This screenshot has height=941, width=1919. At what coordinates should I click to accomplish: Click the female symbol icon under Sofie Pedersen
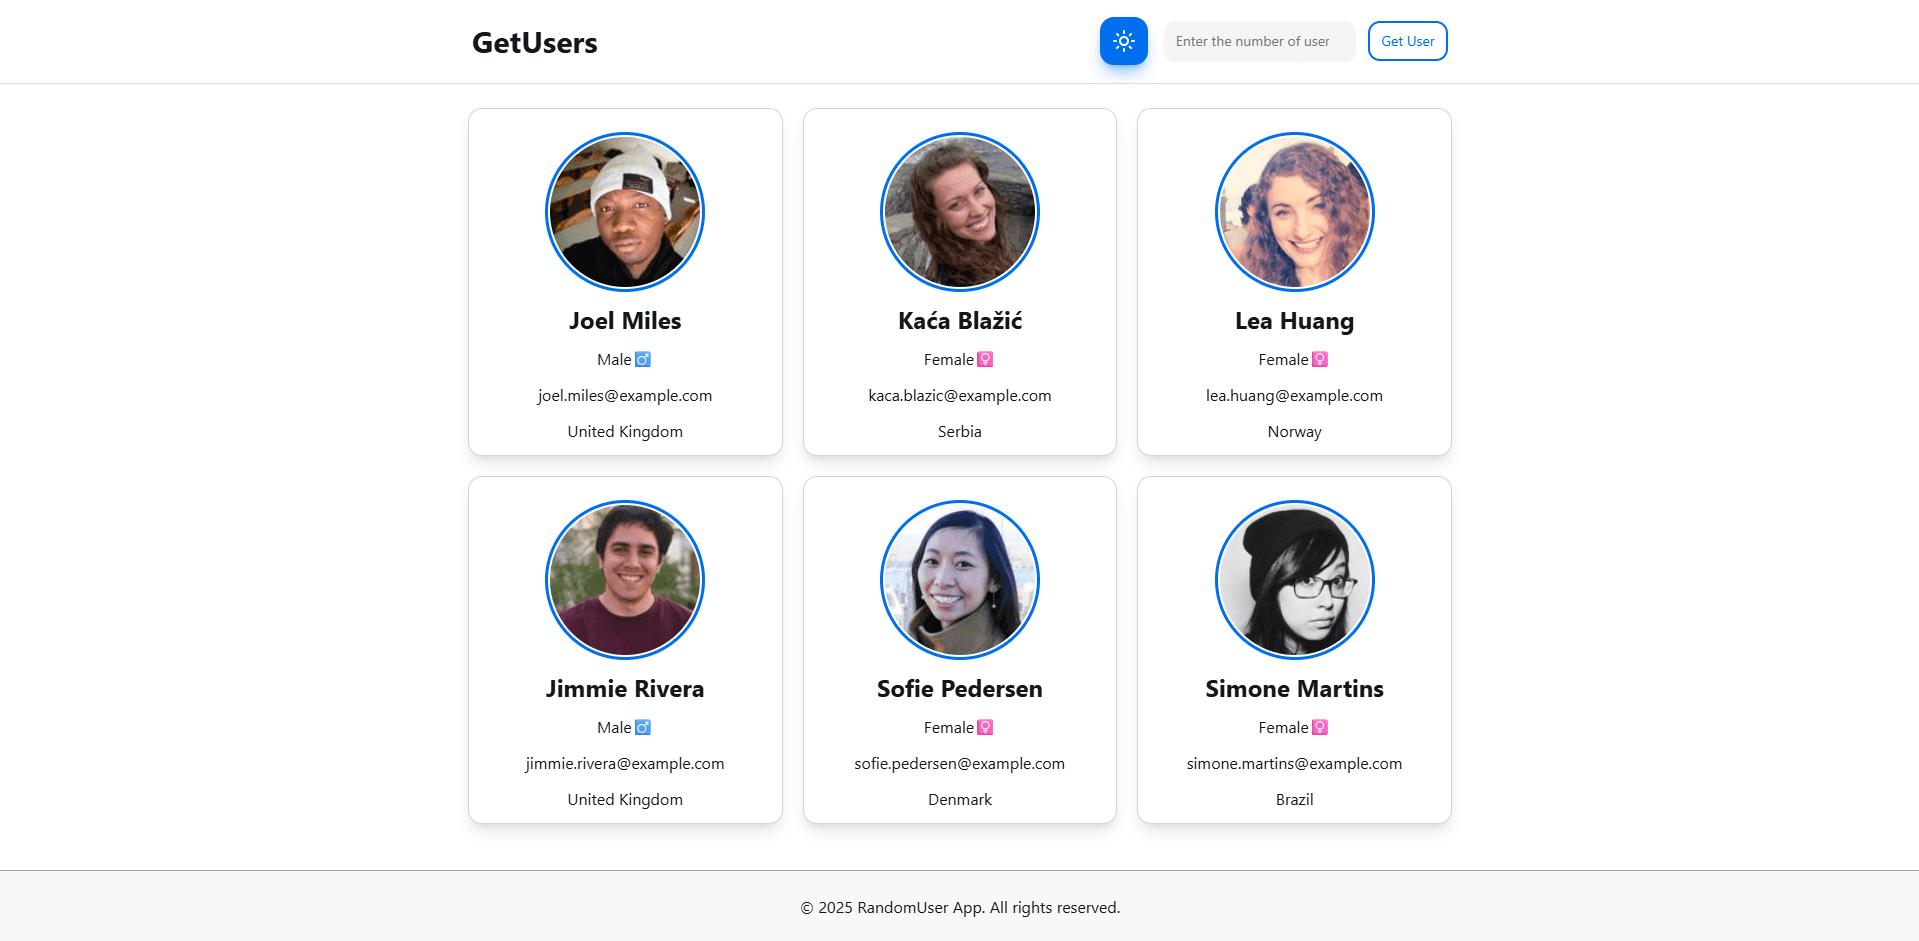985,728
